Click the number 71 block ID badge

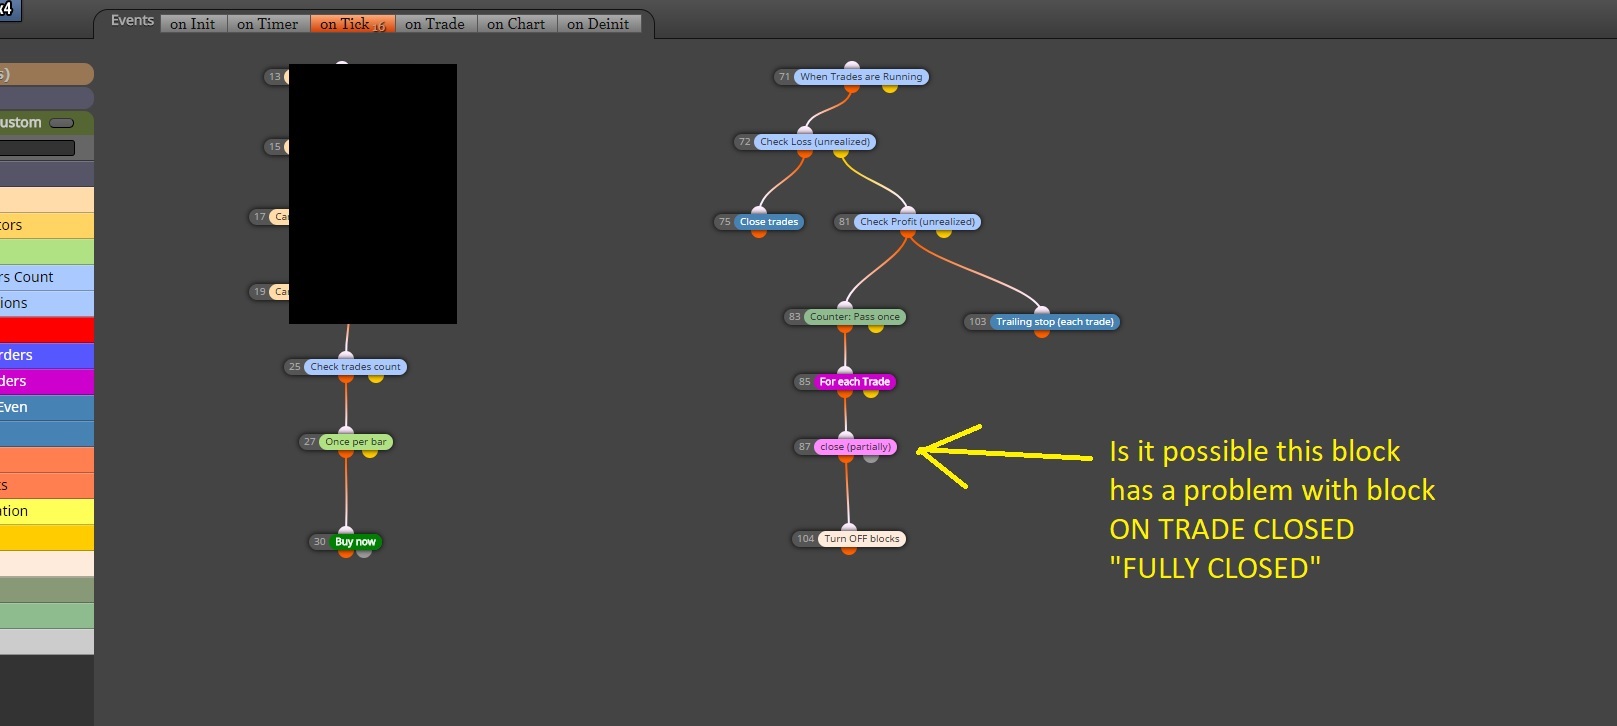coord(784,77)
